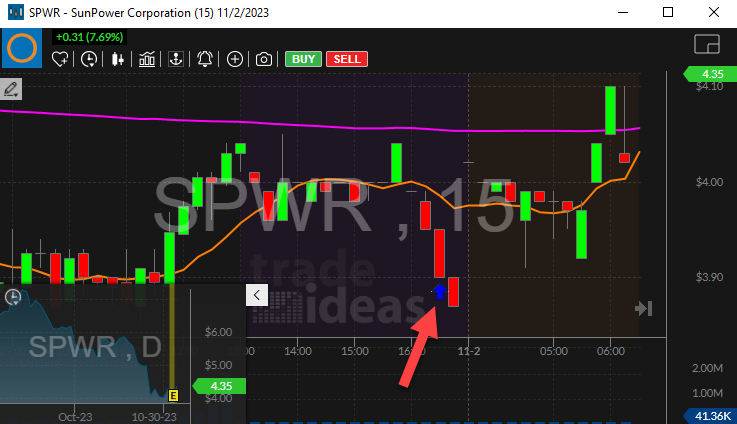Click the yellow earnings E marker
Viewport: 737px width, 424px height.
(173, 394)
